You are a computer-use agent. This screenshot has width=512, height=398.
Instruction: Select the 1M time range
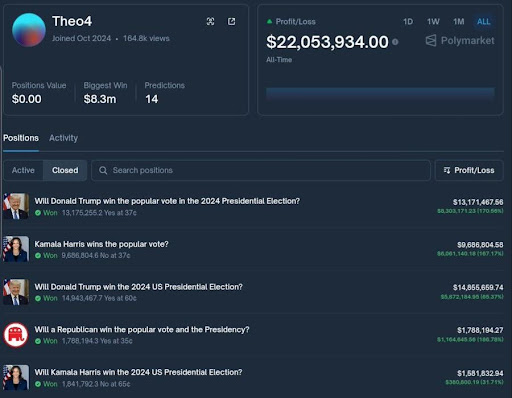point(458,22)
